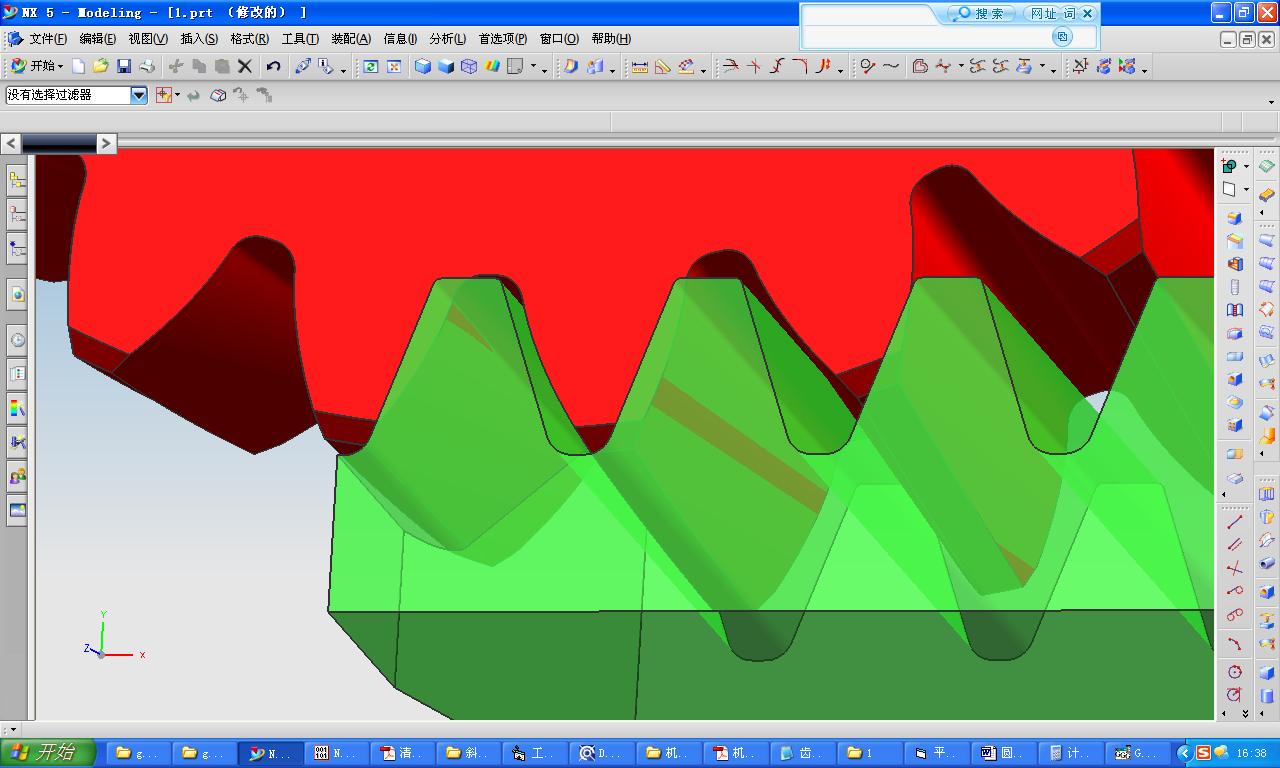Click the Fit view icon
The image size is (1280, 768).
pyautogui.click(x=394, y=66)
